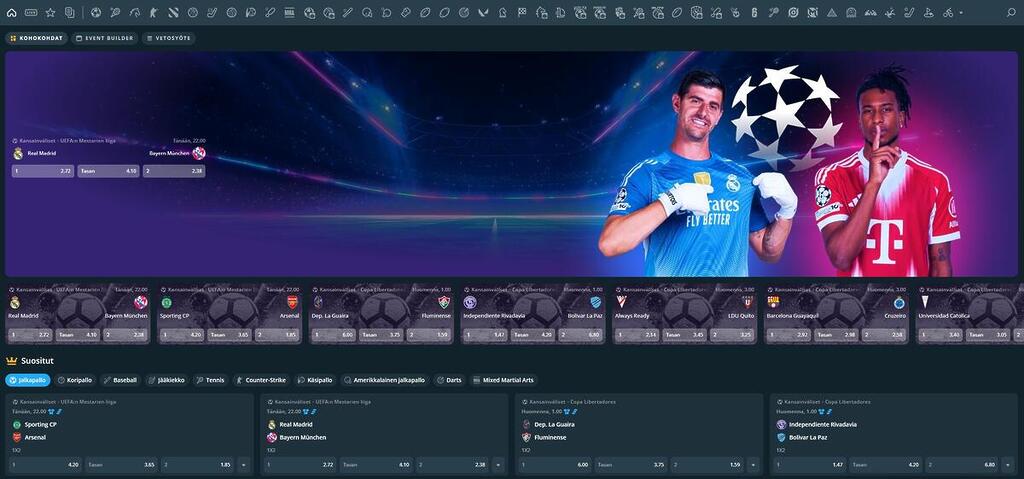The image size is (1024, 479).
Task: Click the Champions League starball banner image
Action: pyautogui.click(x=786, y=116)
